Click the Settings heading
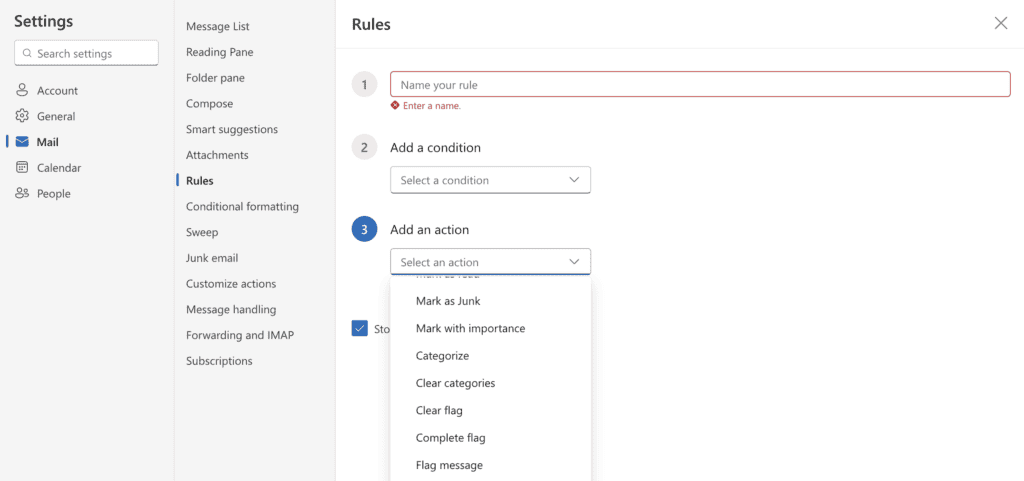 tap(44, 21)
